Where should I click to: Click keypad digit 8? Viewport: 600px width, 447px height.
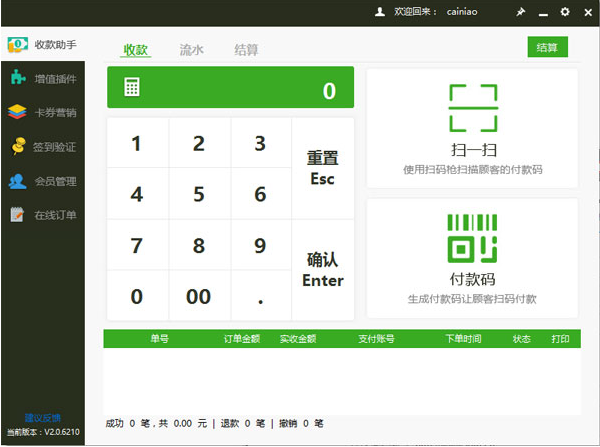pyautogui.click(x=199, y=245)
